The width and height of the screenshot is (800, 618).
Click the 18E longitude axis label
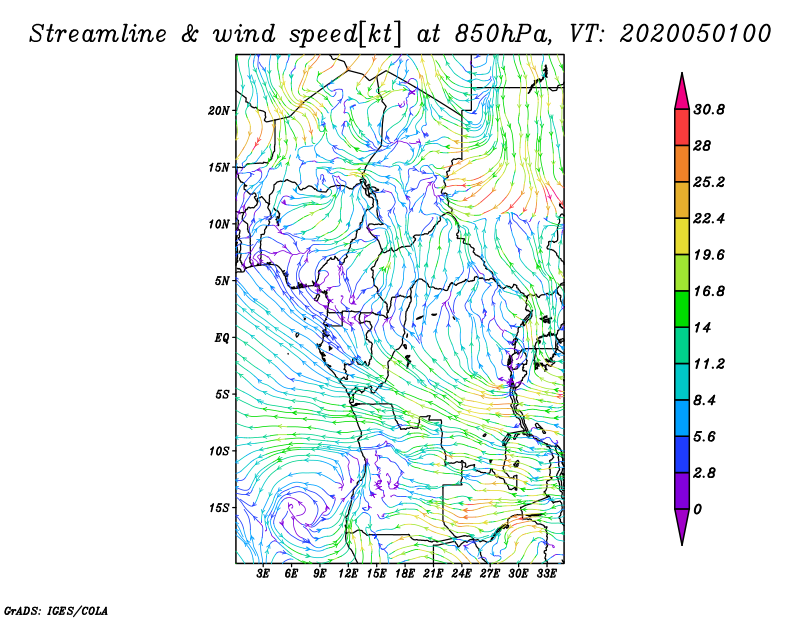pyautogui.click(x=405, y=574)
